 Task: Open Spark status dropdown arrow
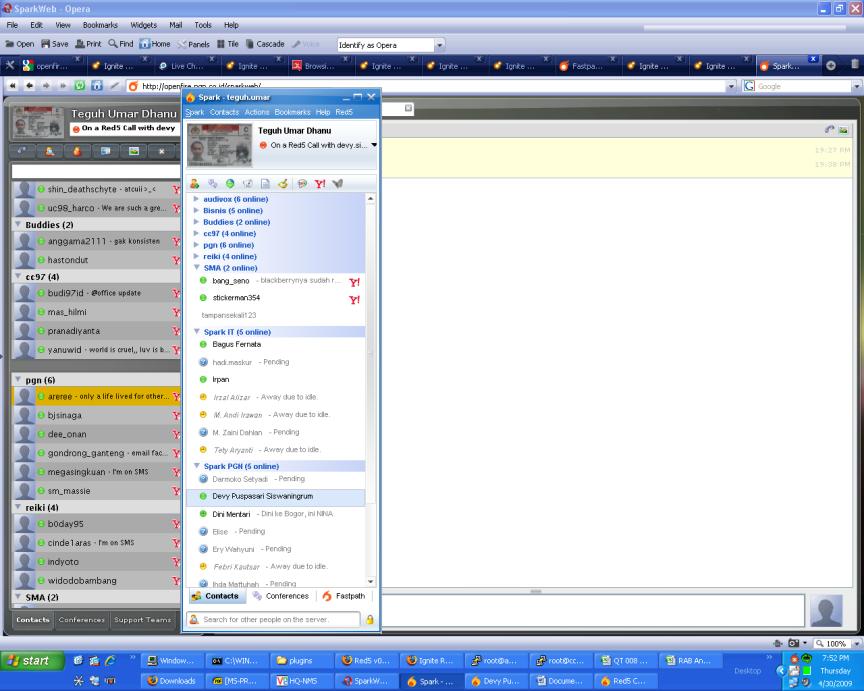pyautogui.click(x=374, y=145)
